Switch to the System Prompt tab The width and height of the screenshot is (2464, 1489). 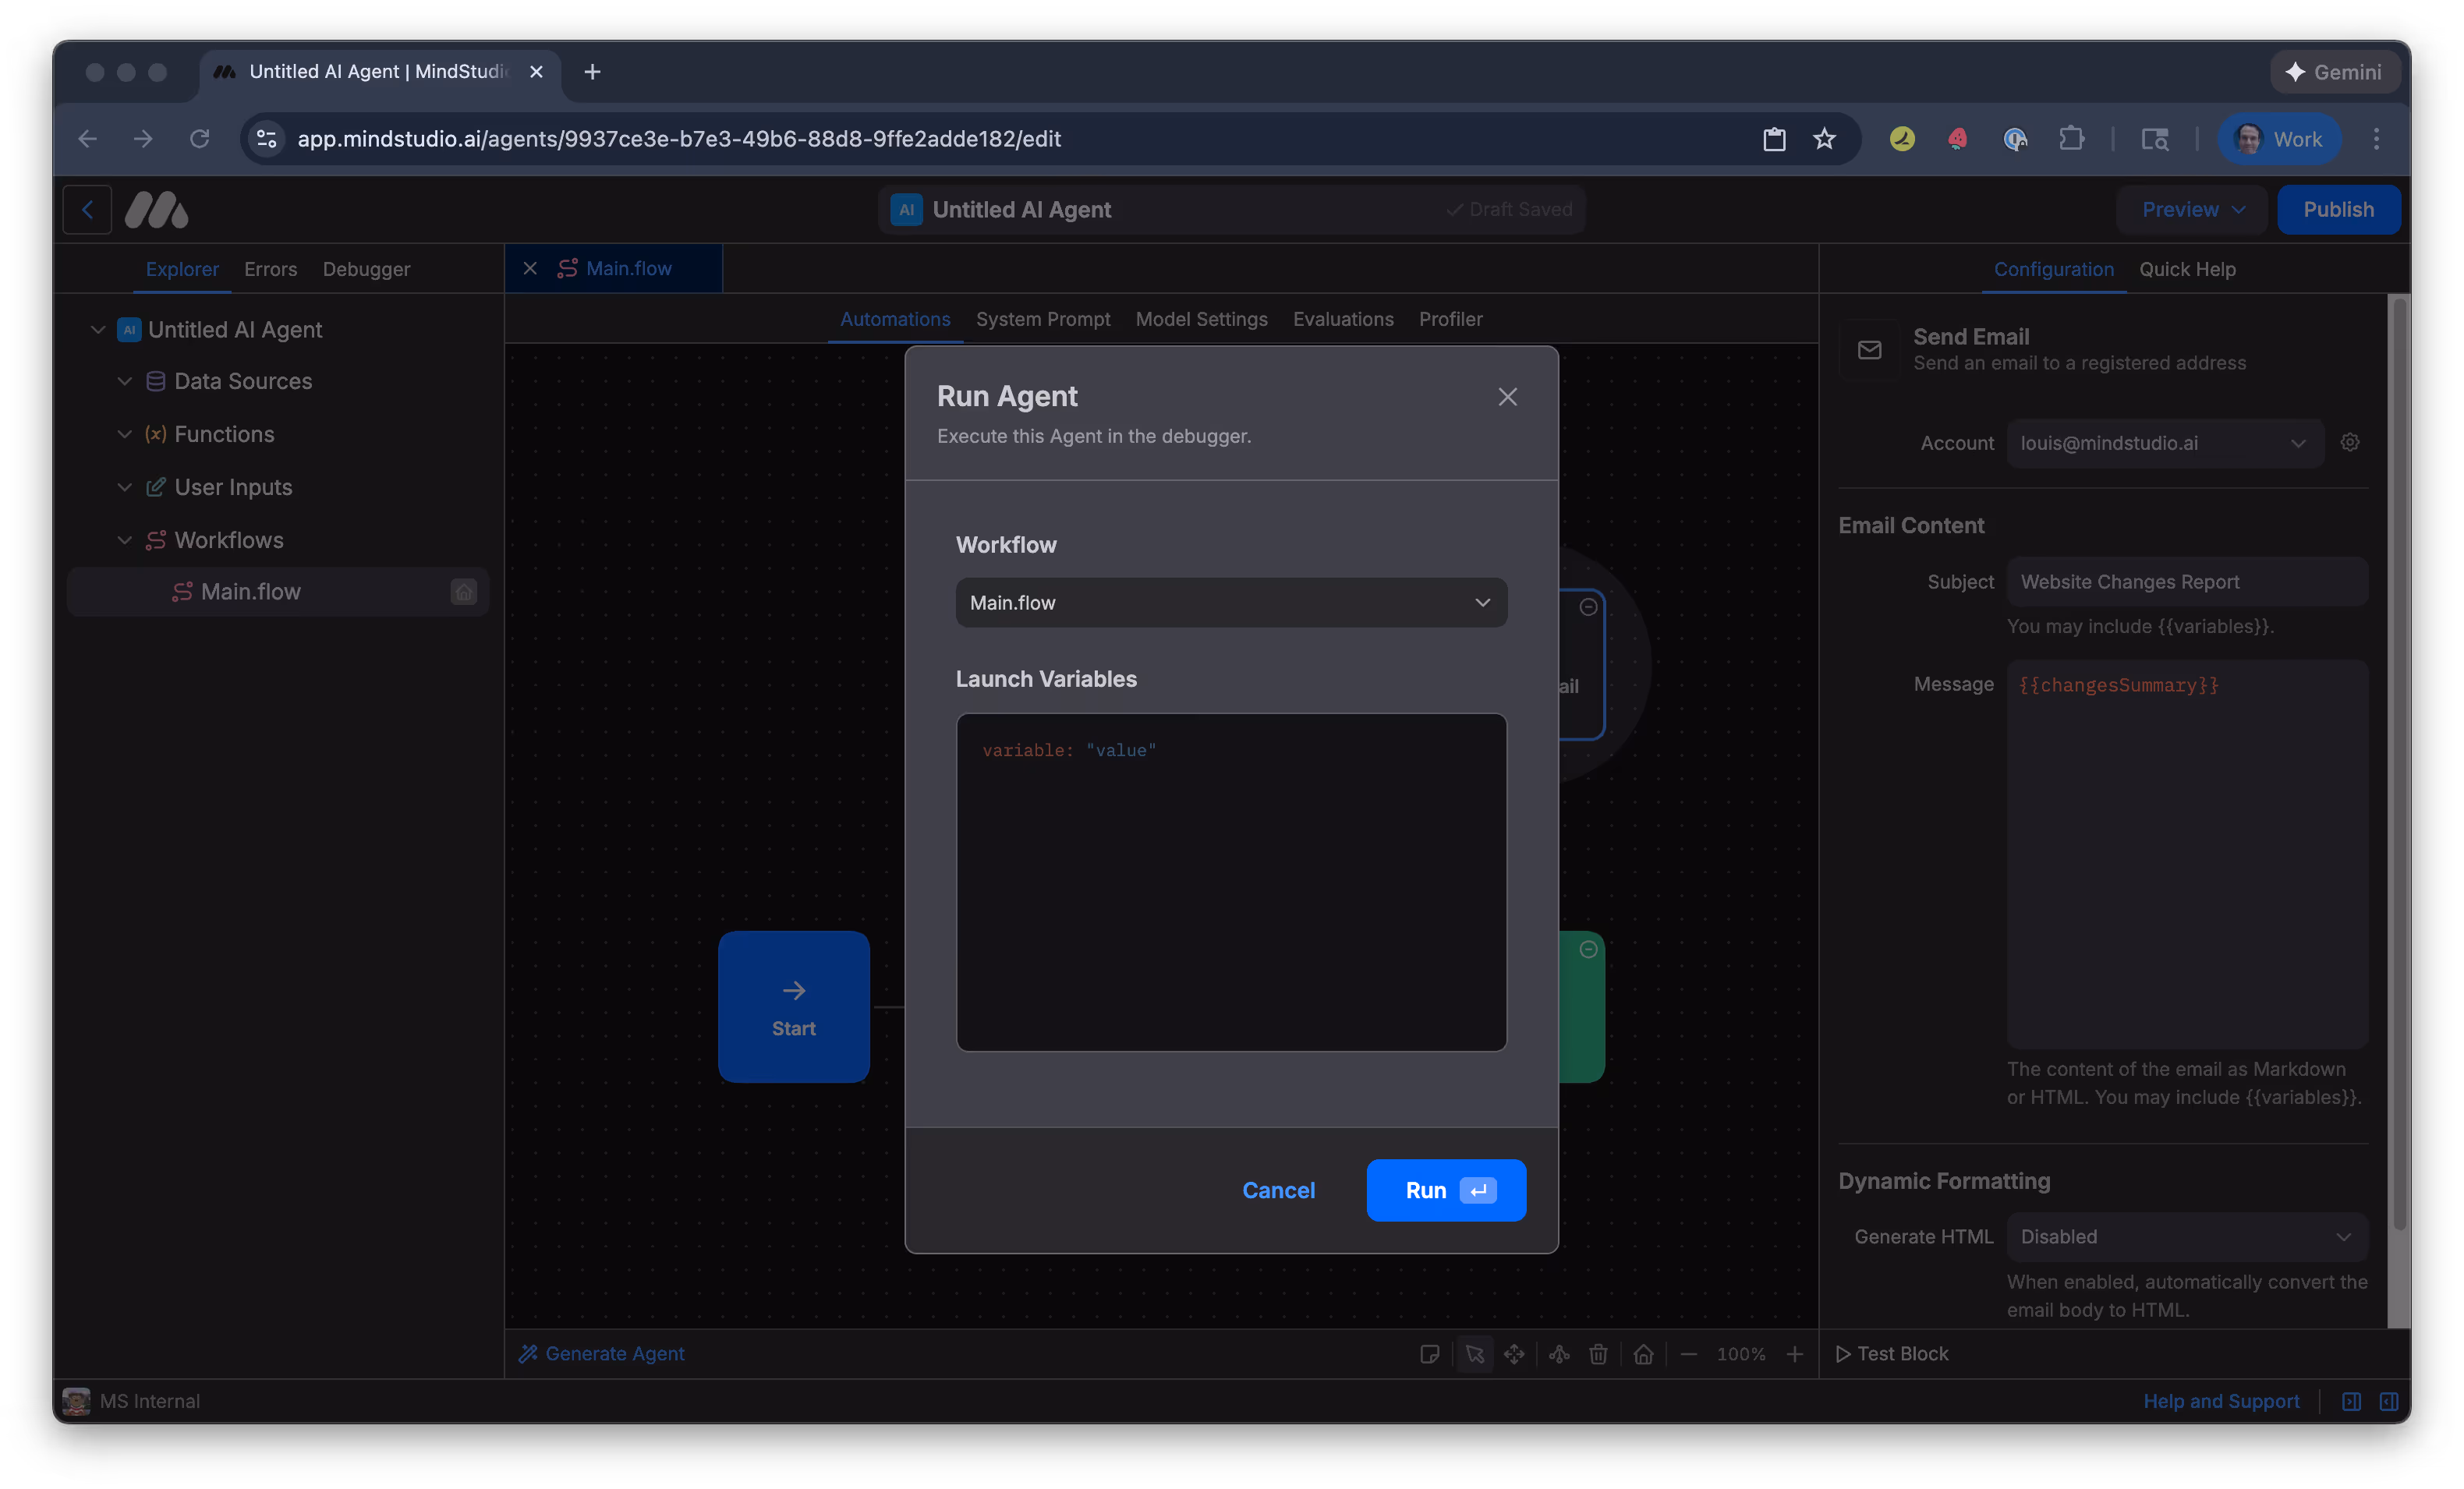1043,319
